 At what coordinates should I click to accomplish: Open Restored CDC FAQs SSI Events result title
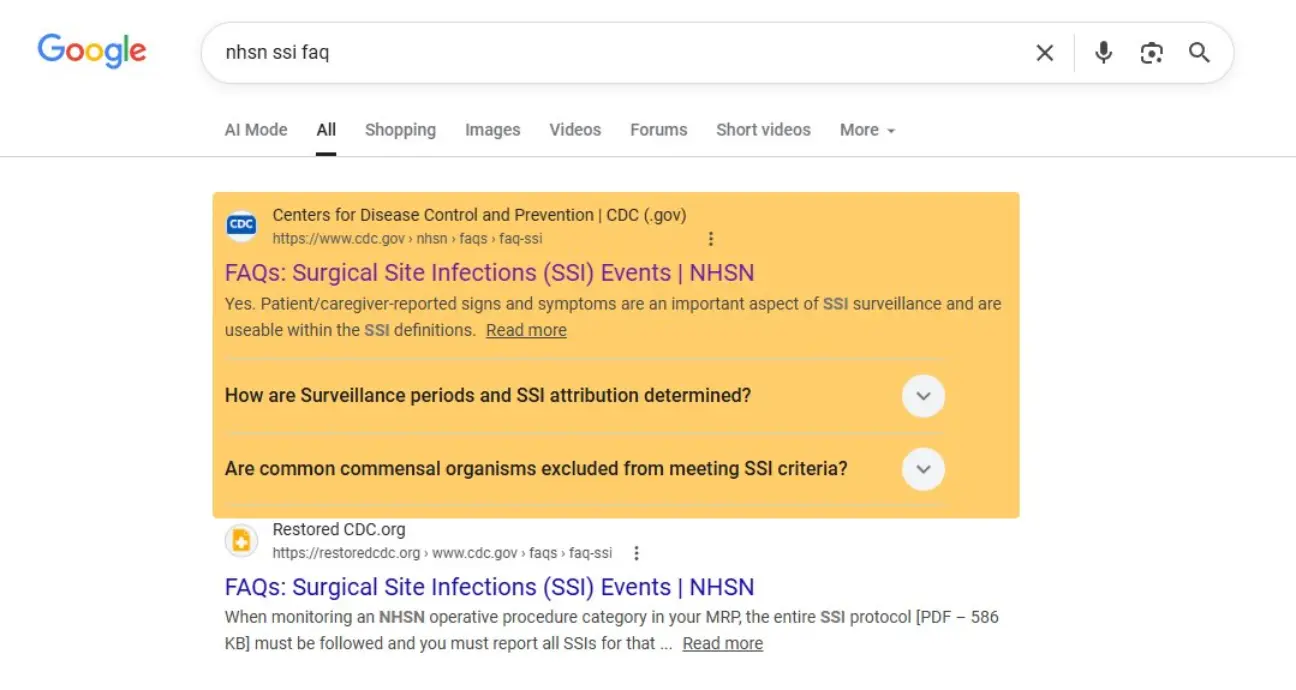pyautogui.click(x=489, y=587)
